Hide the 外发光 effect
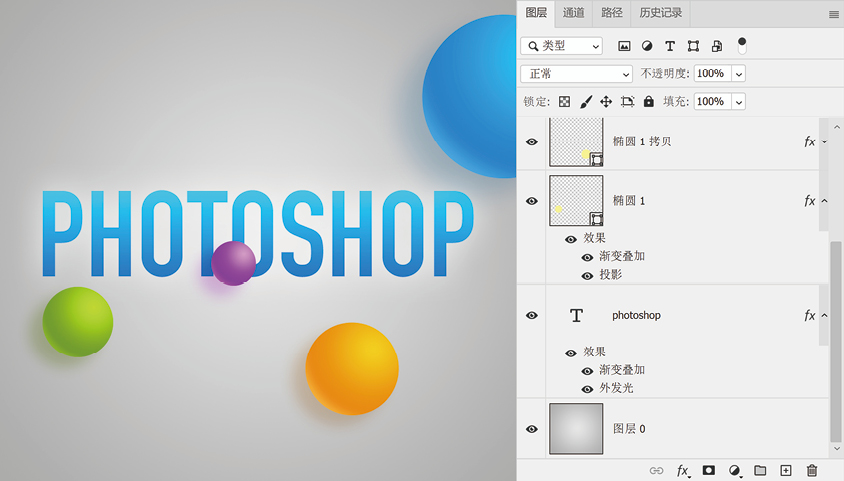This screenshot has width=844, height=481. [x=587, y=390]
